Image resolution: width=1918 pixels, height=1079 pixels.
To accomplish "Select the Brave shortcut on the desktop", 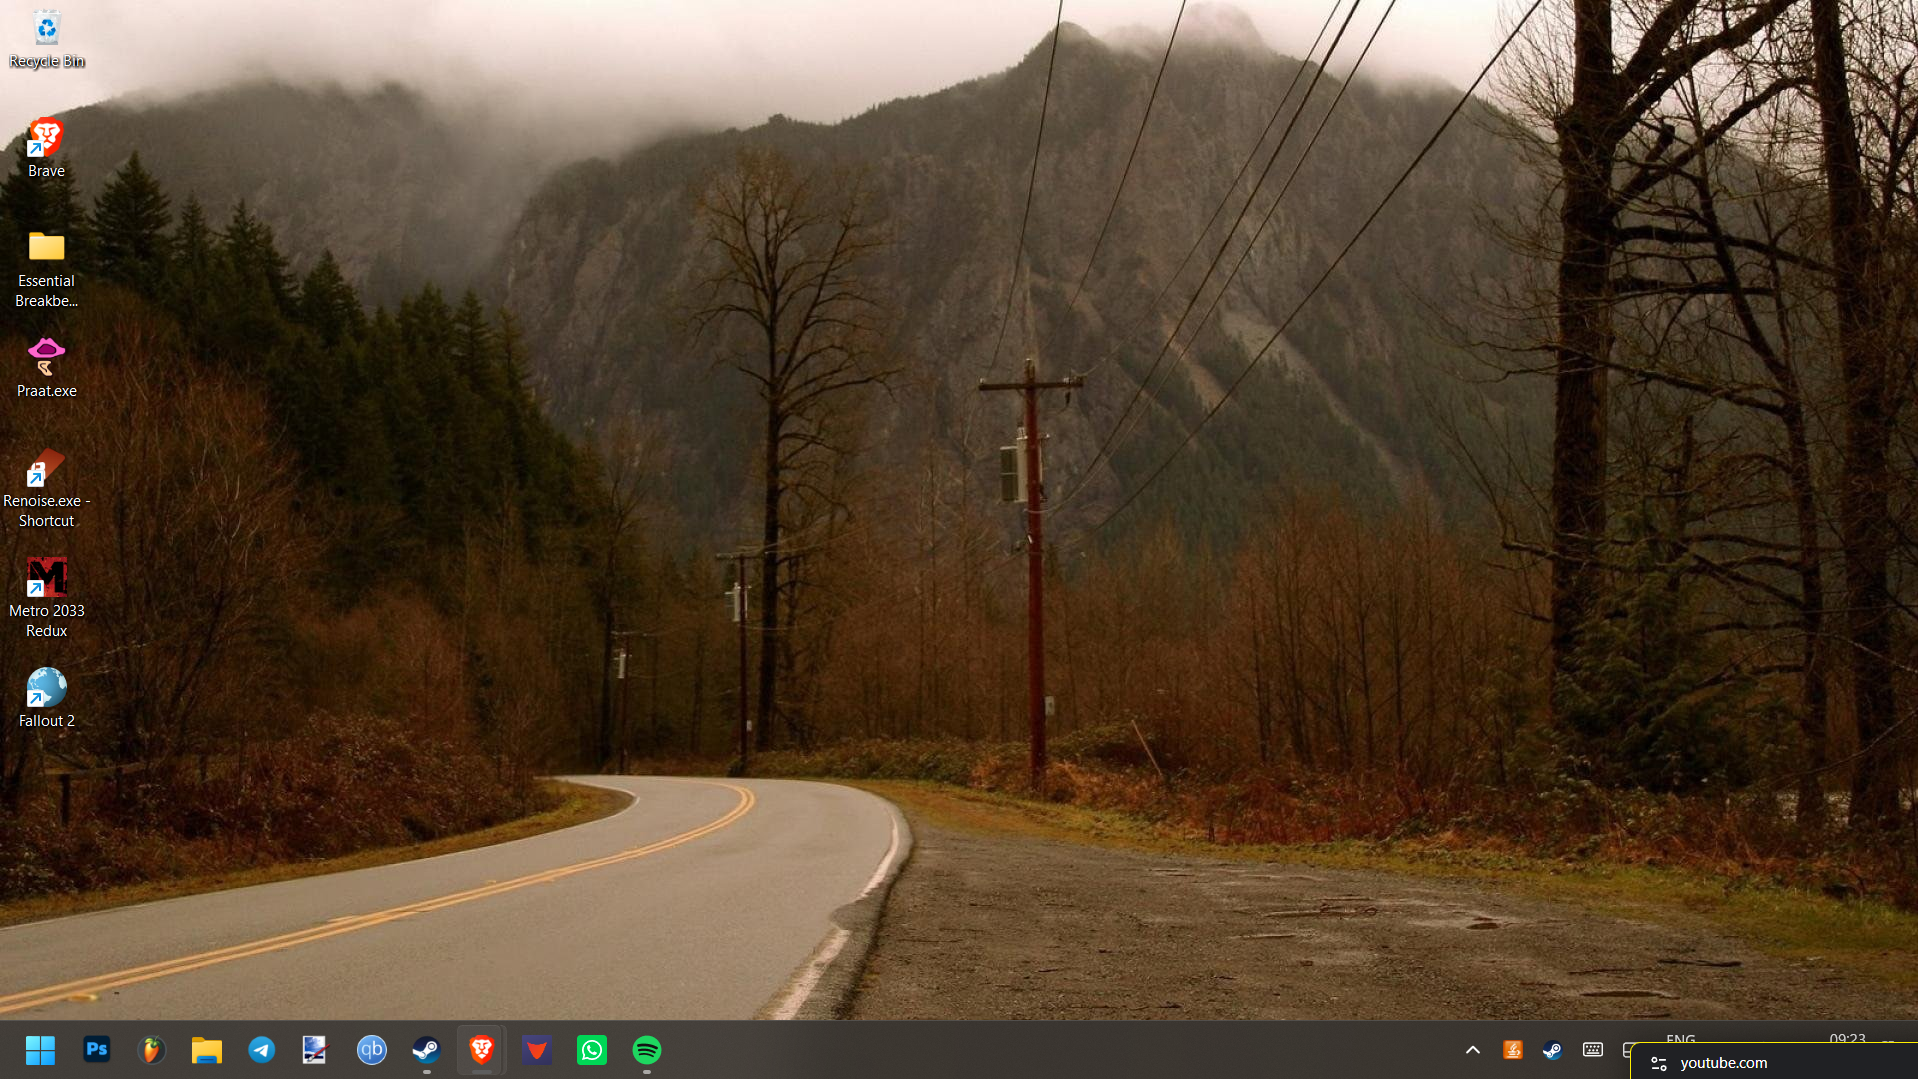I will 46,148.
